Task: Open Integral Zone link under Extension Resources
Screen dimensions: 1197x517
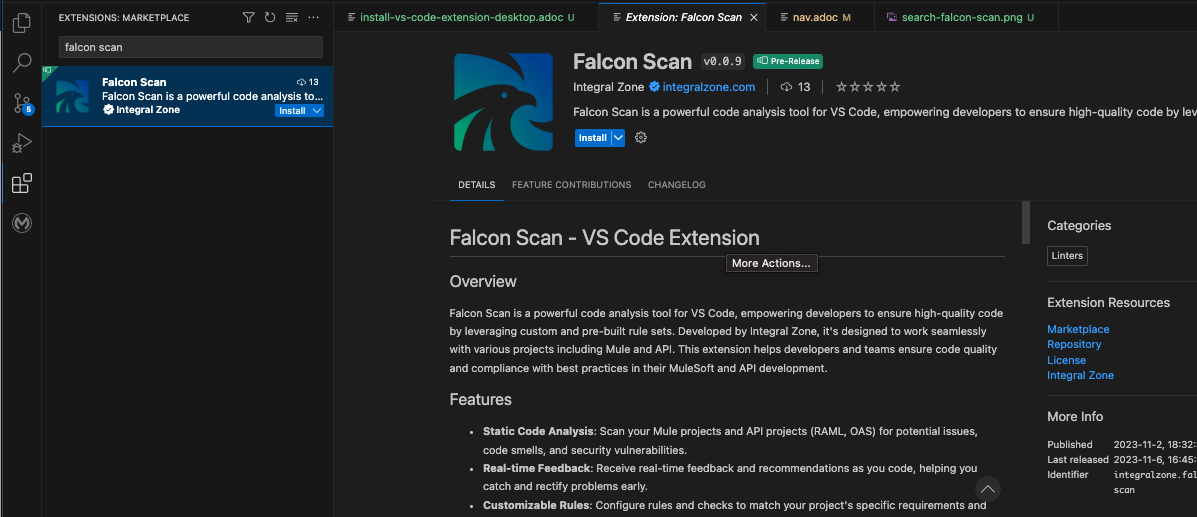Action: click(1080, 375)
